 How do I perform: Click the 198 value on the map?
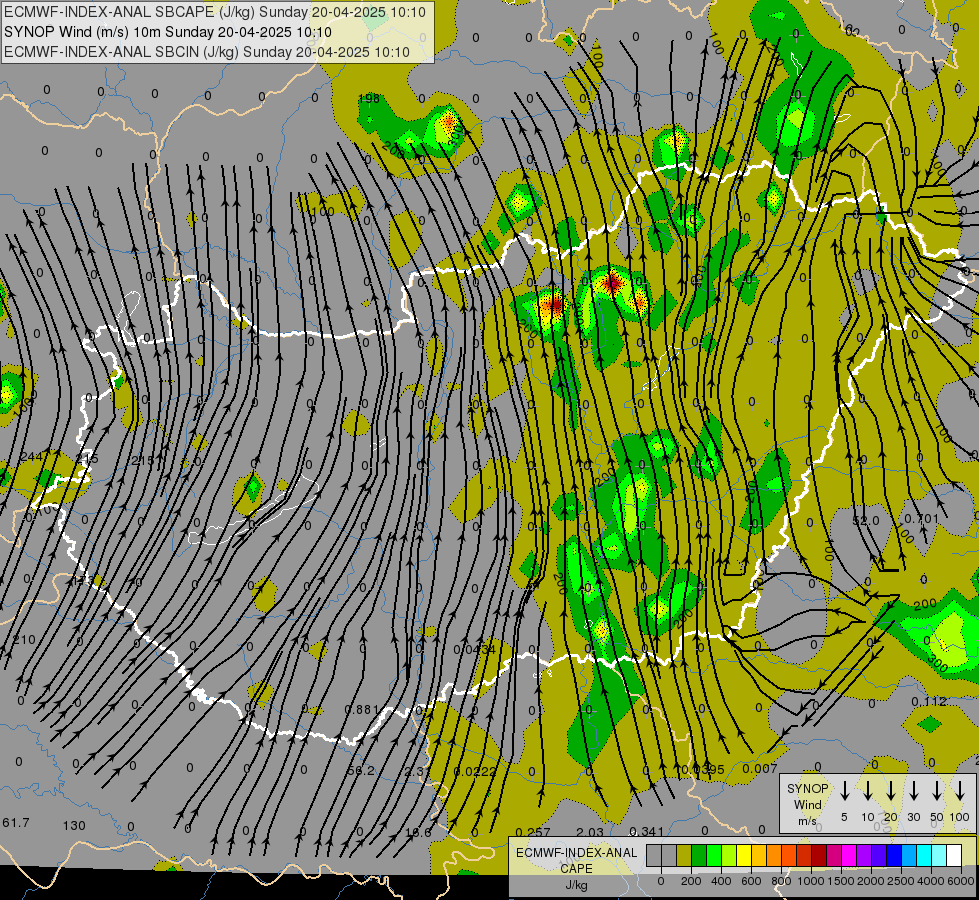coord(369,99)
